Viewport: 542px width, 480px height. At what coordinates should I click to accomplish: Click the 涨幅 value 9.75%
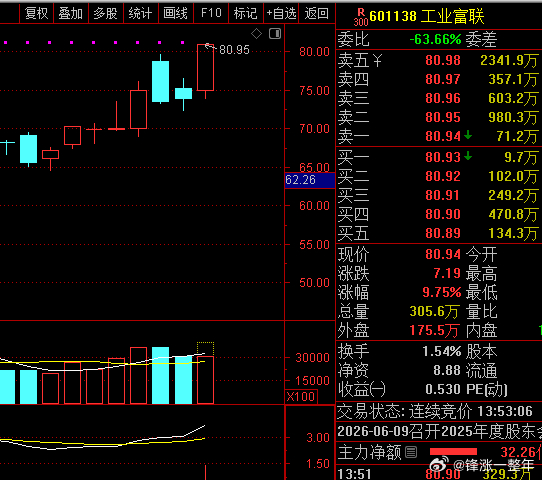pyautogui.click(x=442, y=292)
